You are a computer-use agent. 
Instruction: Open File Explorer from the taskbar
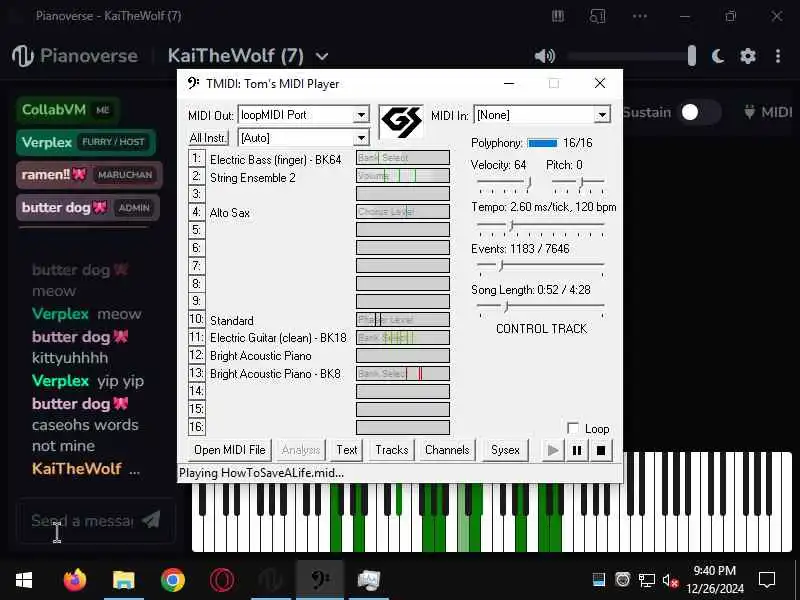(x=123, y=580)
